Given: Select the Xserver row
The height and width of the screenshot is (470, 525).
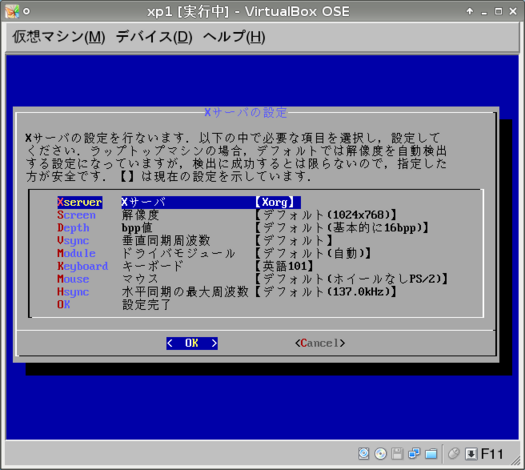Looking at the screenshot, I should pos(179,202).
